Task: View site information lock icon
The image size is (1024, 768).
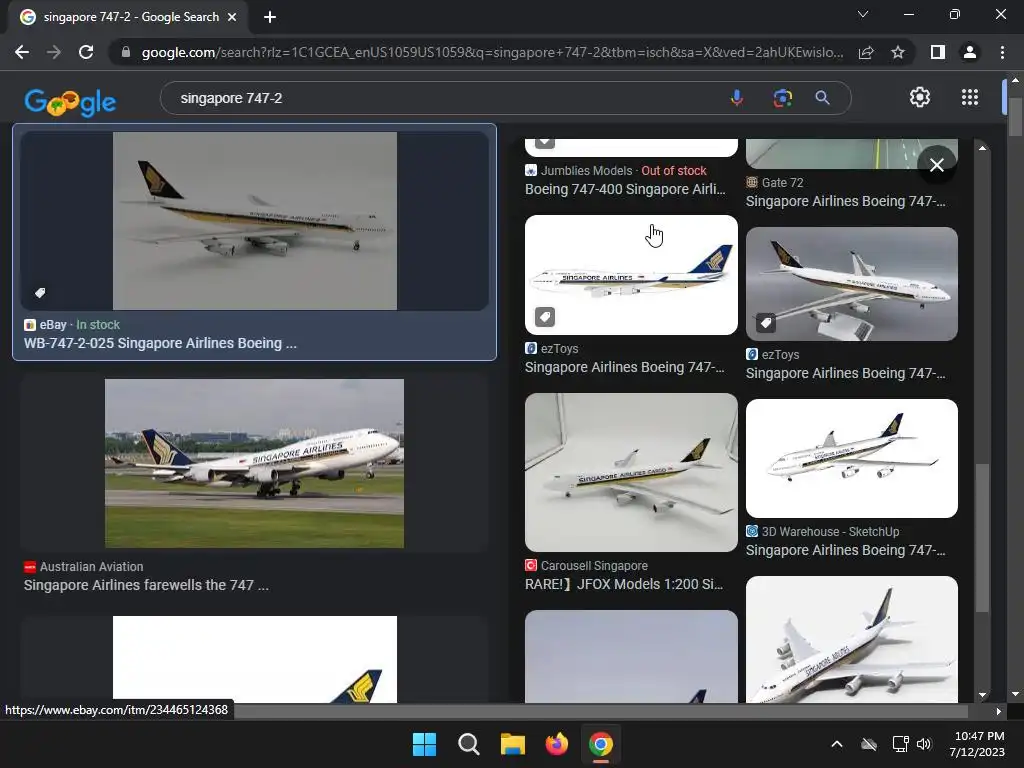Action: tap(125, 52)
